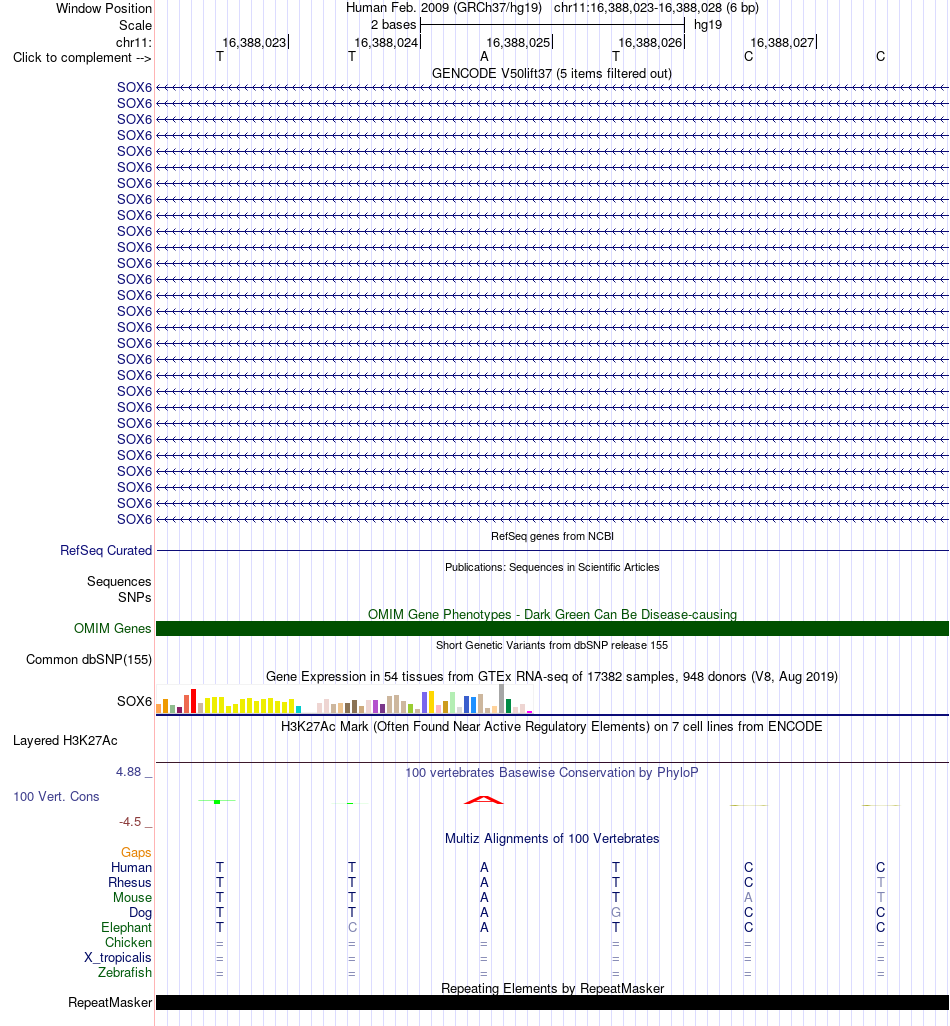Viewport: 950px width, 1026px height.
Task: Click the 'RefSeq genes from NCBI' title
Action: pyautogui.click(x=552, y=536)
